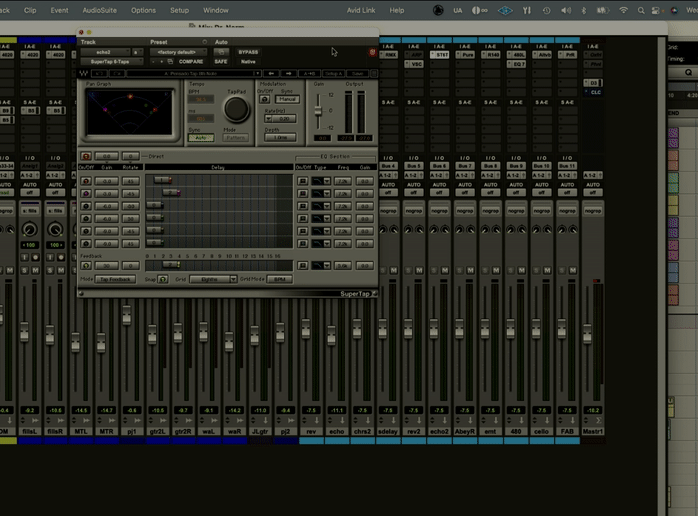Open the Help menu

[397, 10]
